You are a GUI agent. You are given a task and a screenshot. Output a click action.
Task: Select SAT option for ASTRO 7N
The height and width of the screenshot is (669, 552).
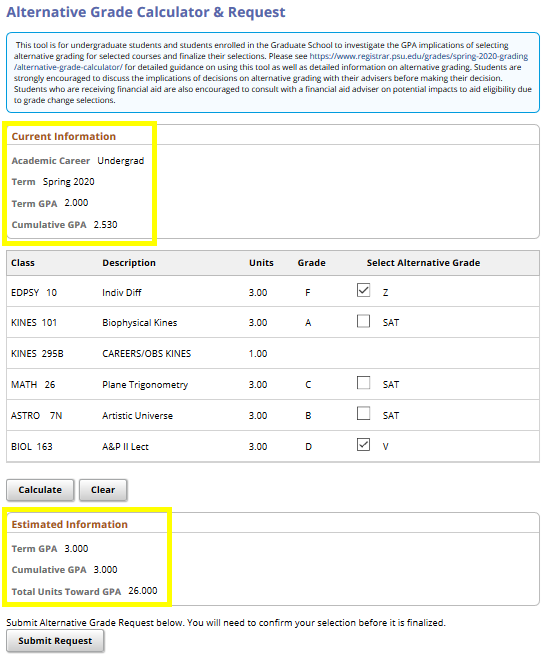click(363, 413)
